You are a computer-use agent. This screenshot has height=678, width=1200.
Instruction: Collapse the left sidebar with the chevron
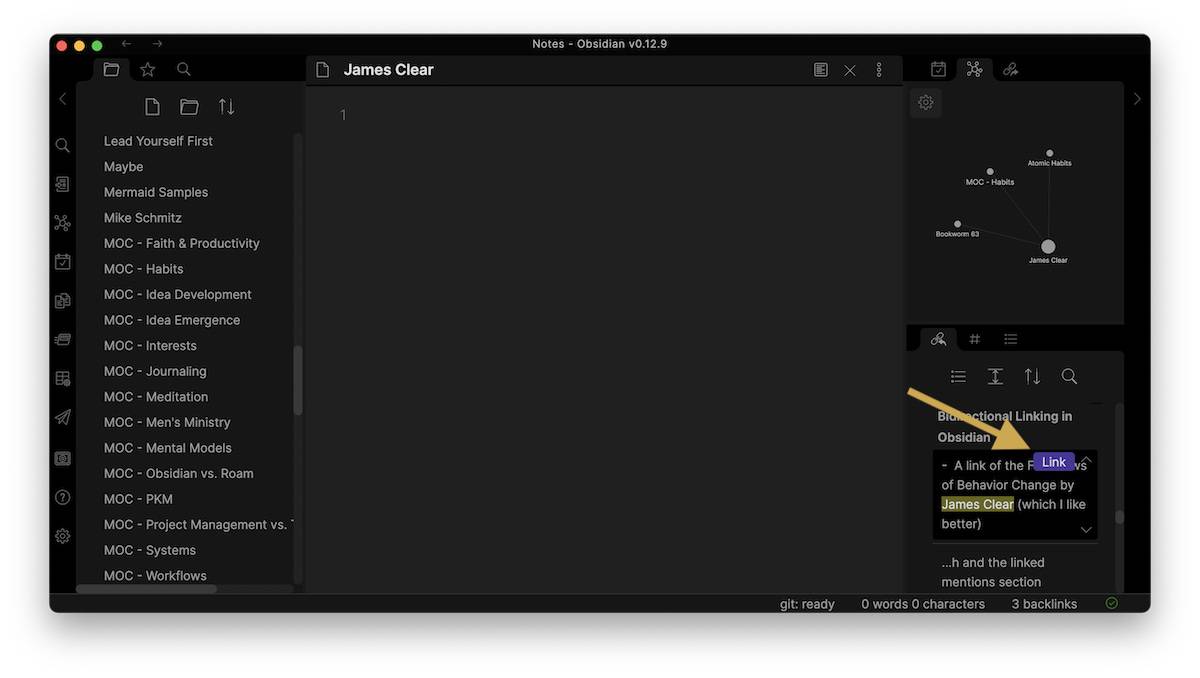pos(62,99)
